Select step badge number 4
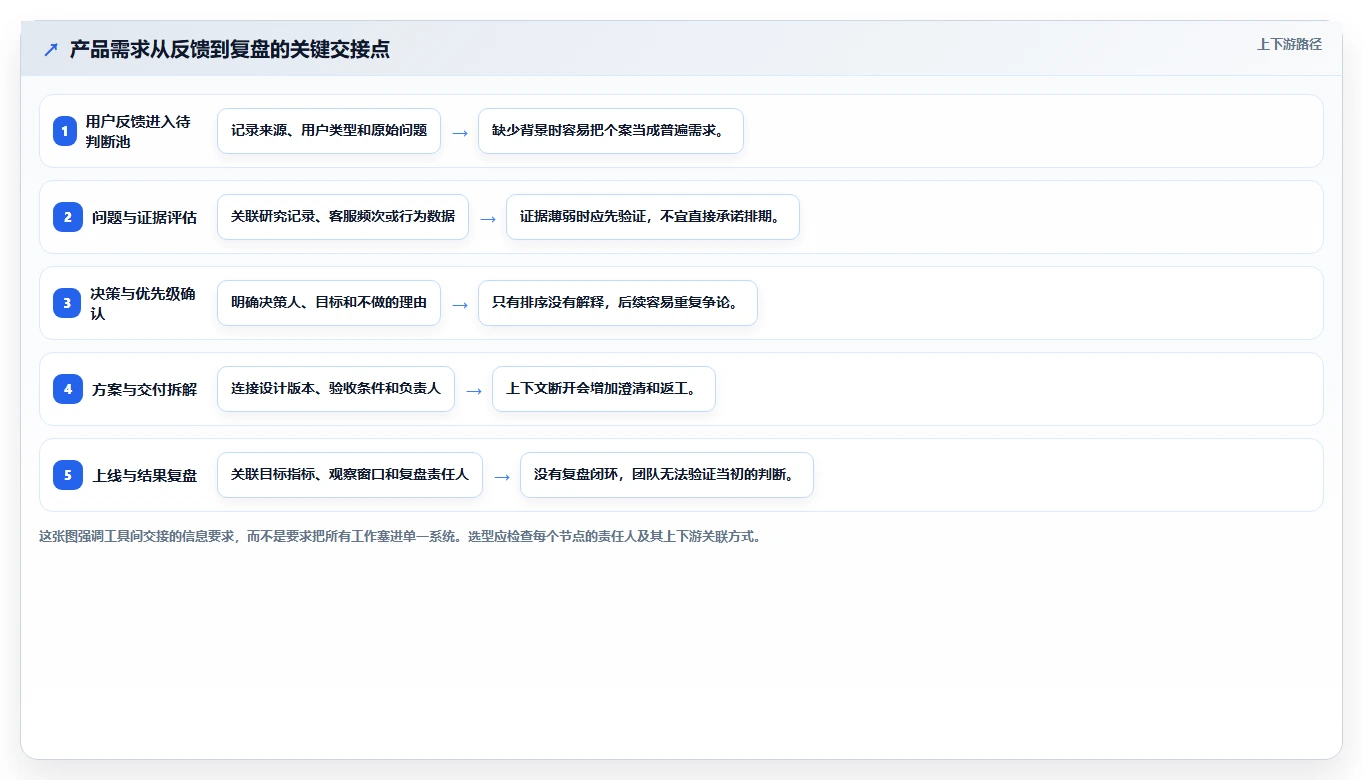Screen dimensions: 1363x780 click(68, 389)
